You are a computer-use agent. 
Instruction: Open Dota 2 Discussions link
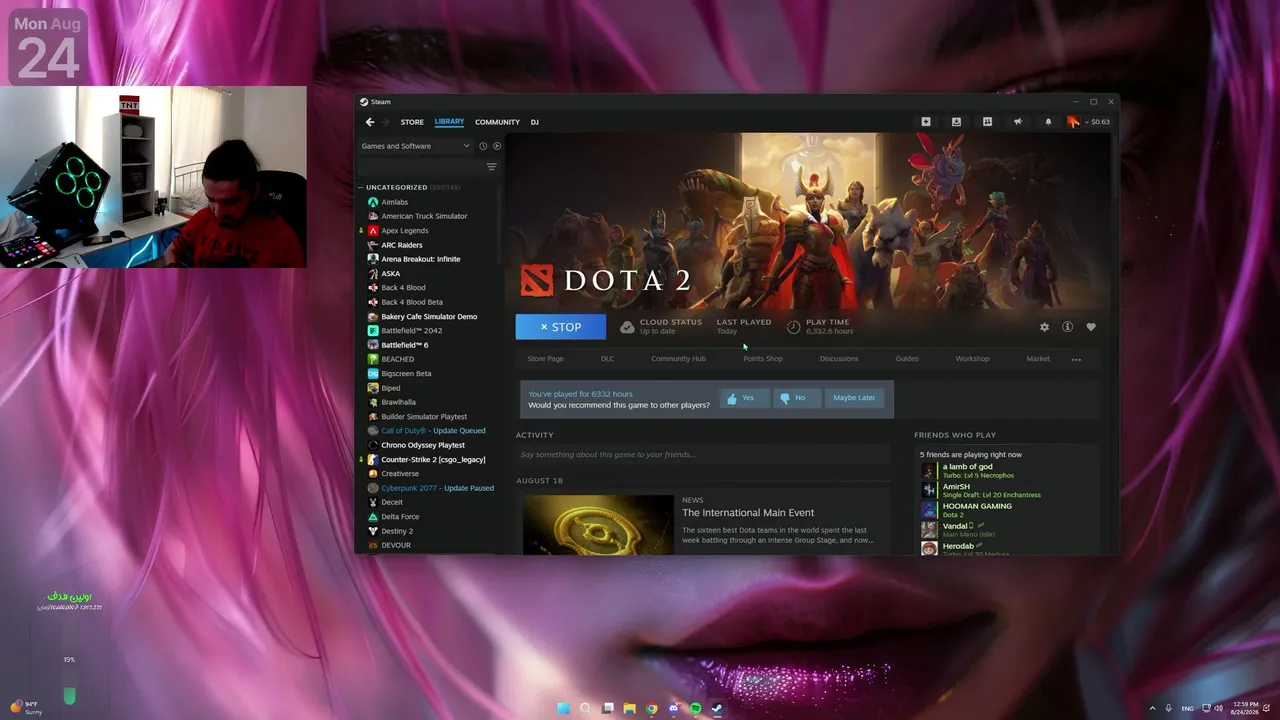pos(839,359)
